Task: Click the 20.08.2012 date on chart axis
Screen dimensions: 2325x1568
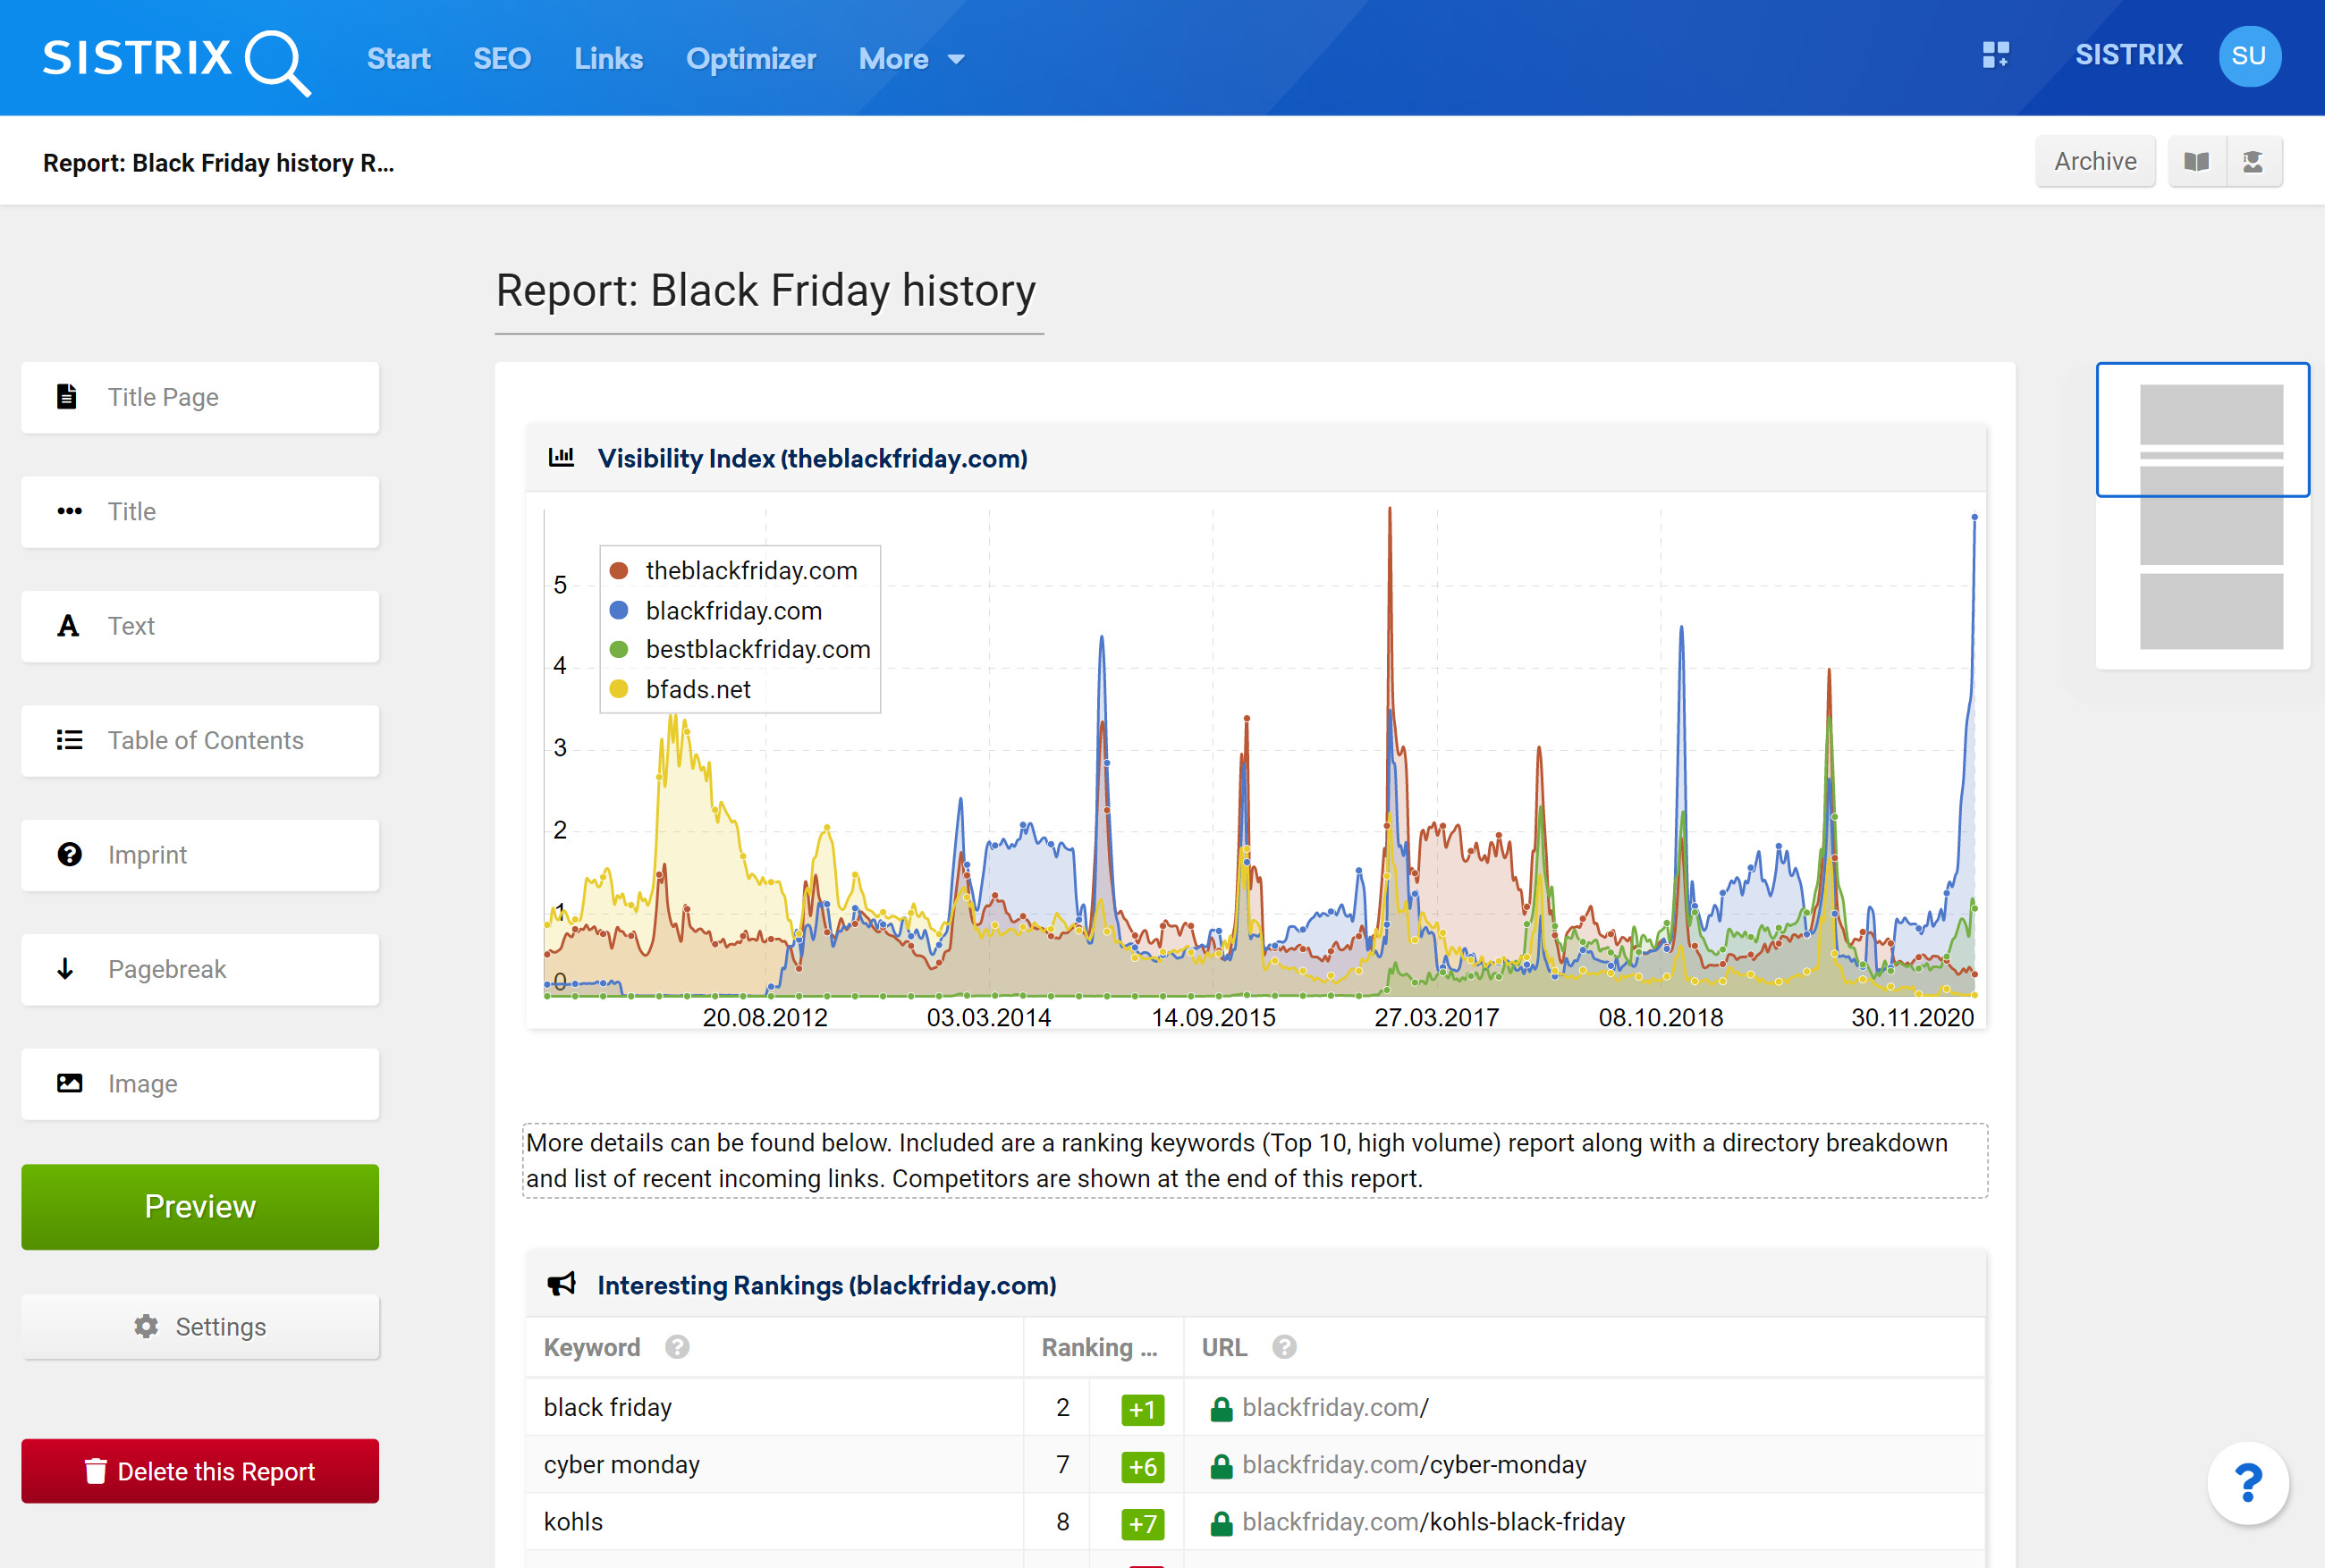Action: [x=765, y=1017]
